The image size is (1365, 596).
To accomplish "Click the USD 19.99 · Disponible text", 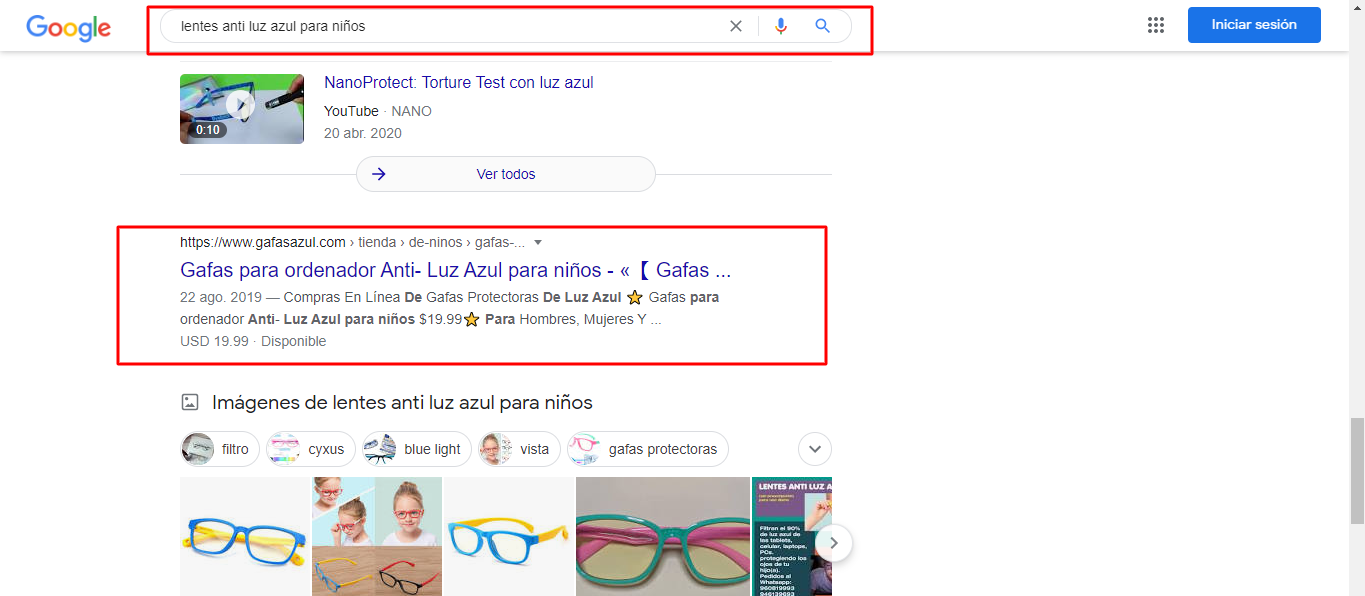I will click(x=253, y=341).
